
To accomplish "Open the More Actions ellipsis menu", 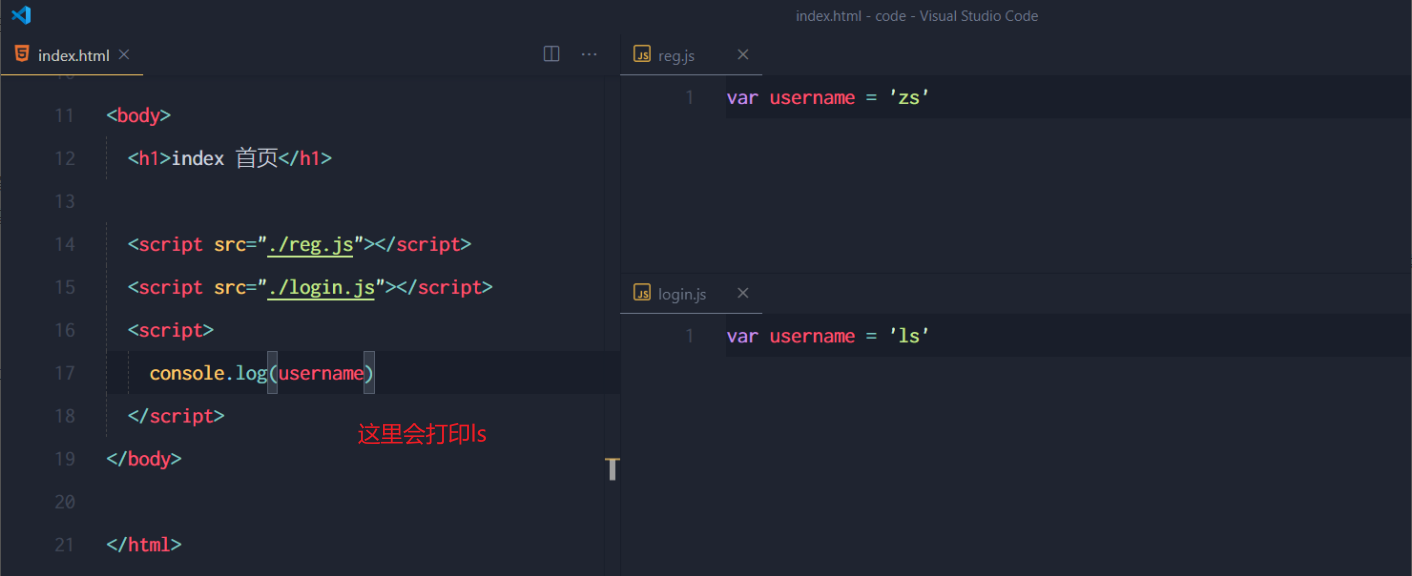I will (x=589, y=54).
